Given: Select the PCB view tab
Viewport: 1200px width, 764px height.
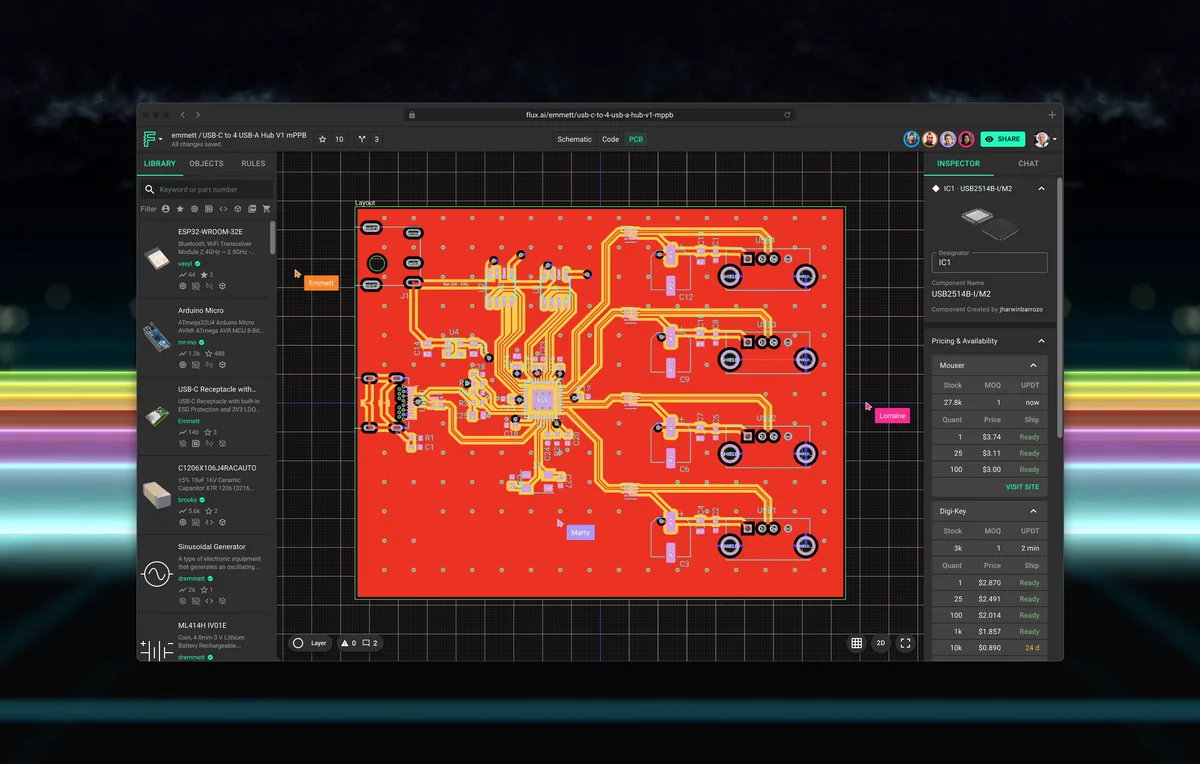Looking at the screenshot, I should tap(636, 139).
